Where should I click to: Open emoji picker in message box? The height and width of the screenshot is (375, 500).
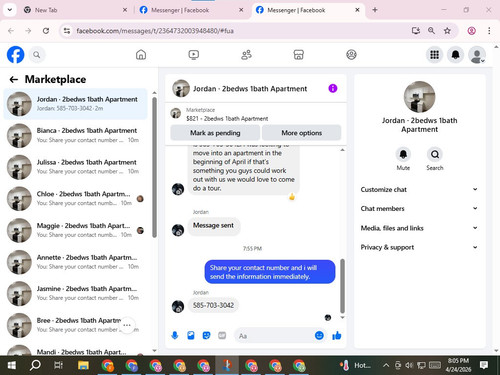click(319, 335)
